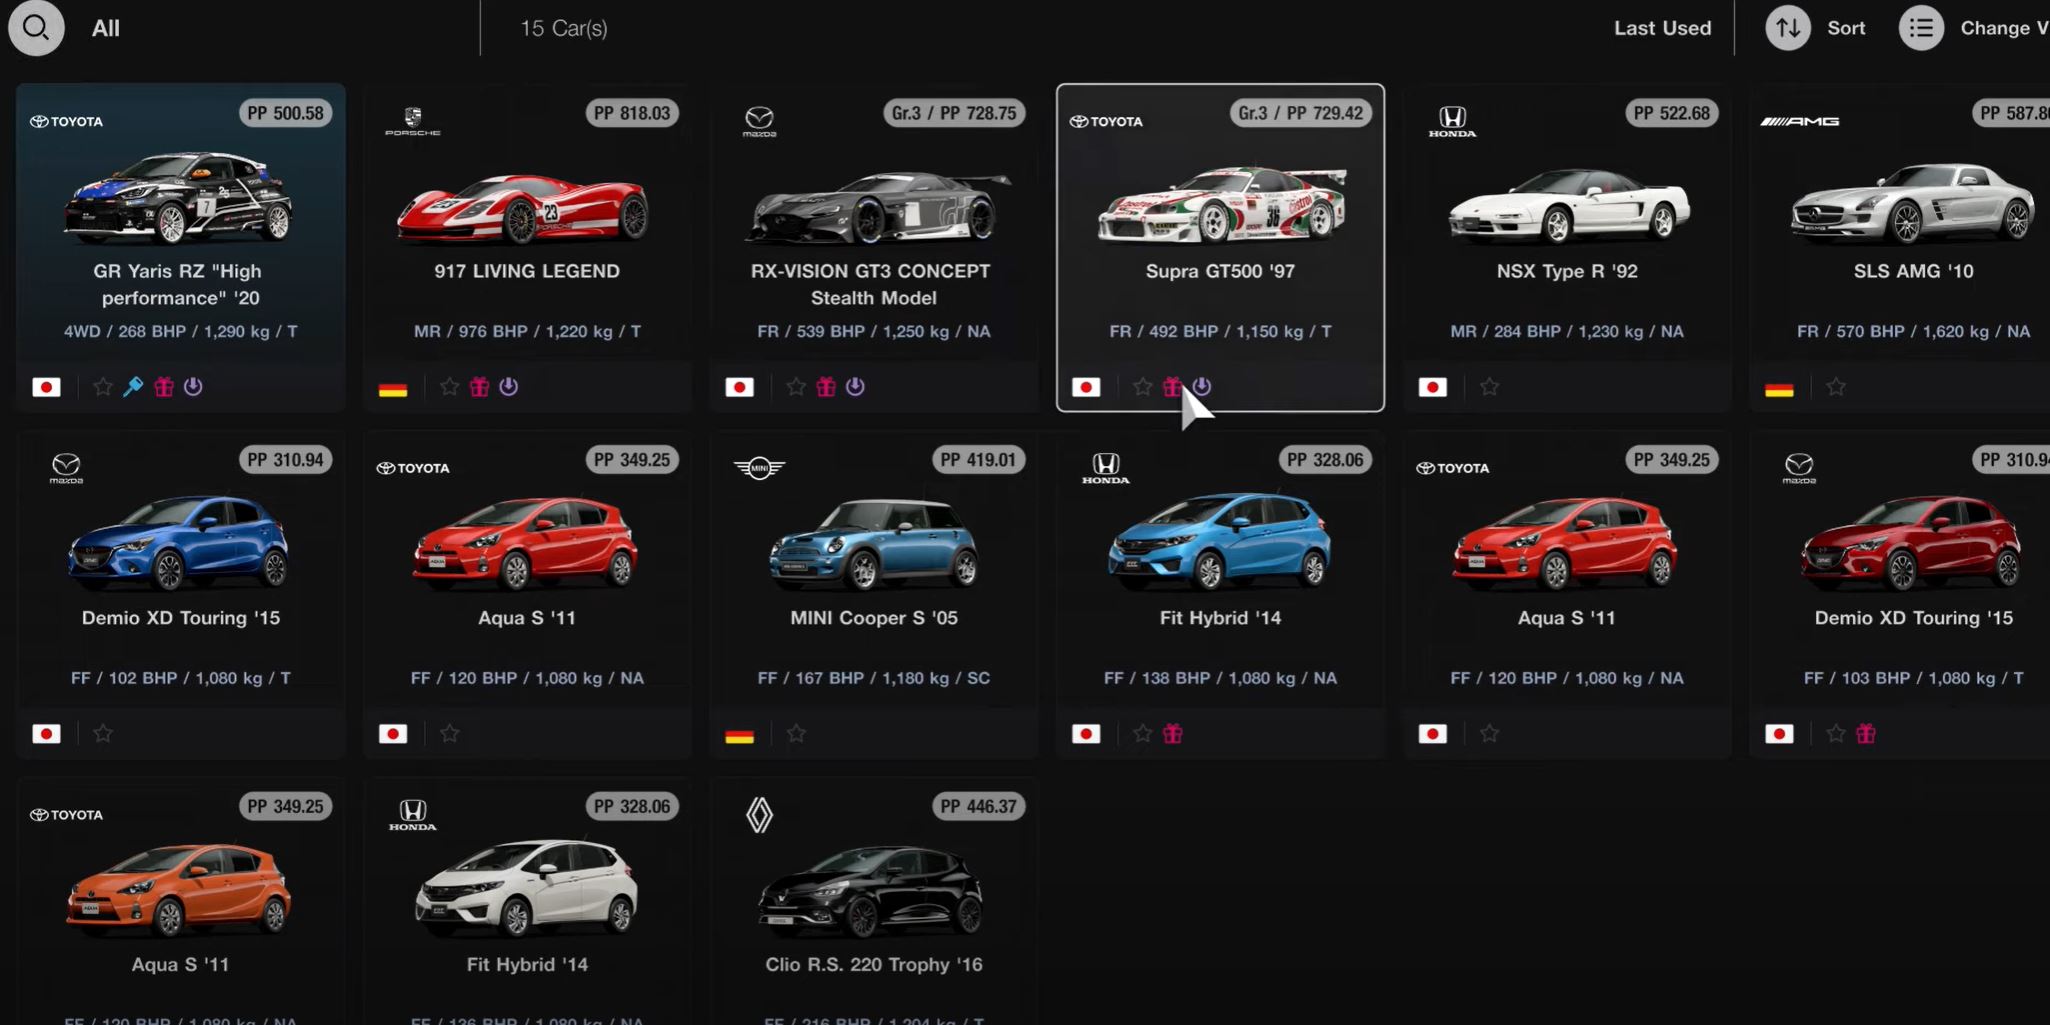Select the GR Yaris RZ car thumbnail
This screenshot has height=1025, width=2050.
180,199
